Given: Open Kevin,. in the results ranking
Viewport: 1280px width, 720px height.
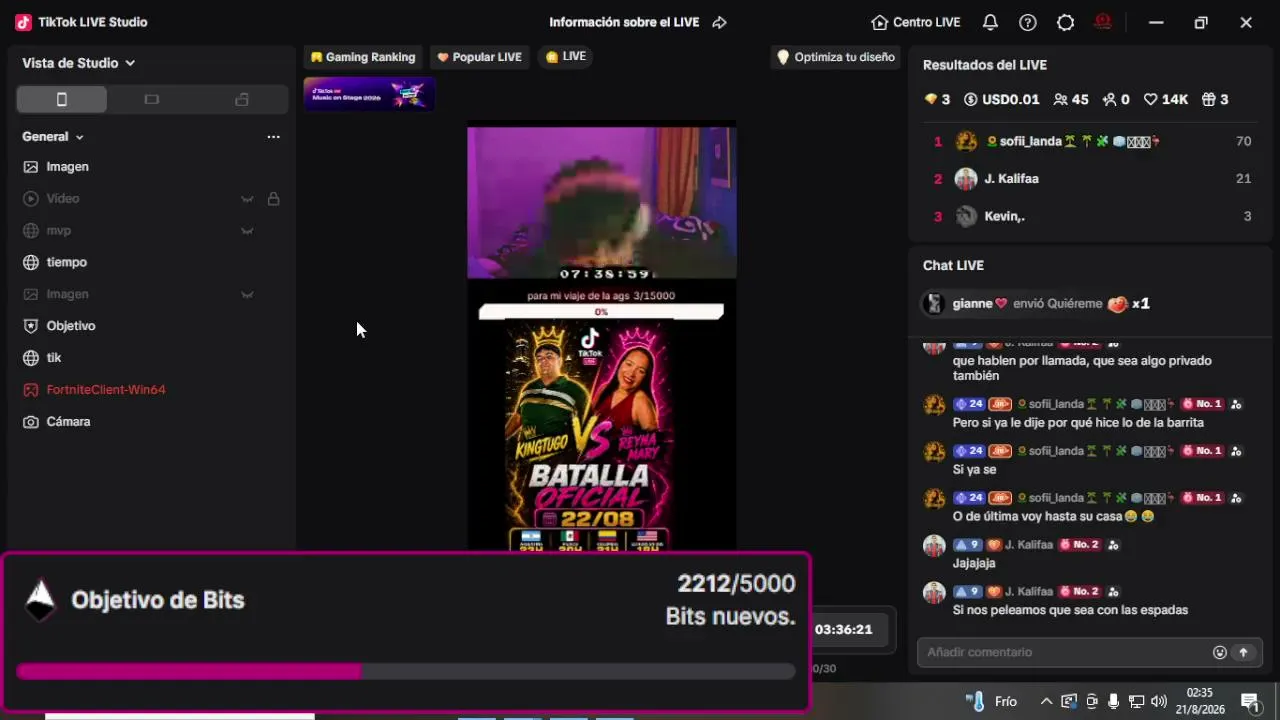Looking at the screenshot, I should [x=1092, y=216].
